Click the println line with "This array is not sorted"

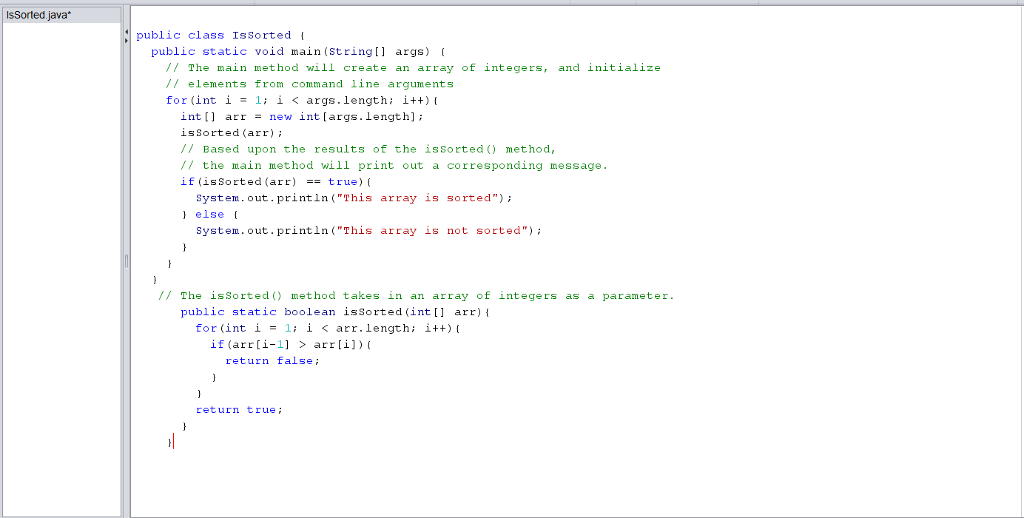click(369, 231)
